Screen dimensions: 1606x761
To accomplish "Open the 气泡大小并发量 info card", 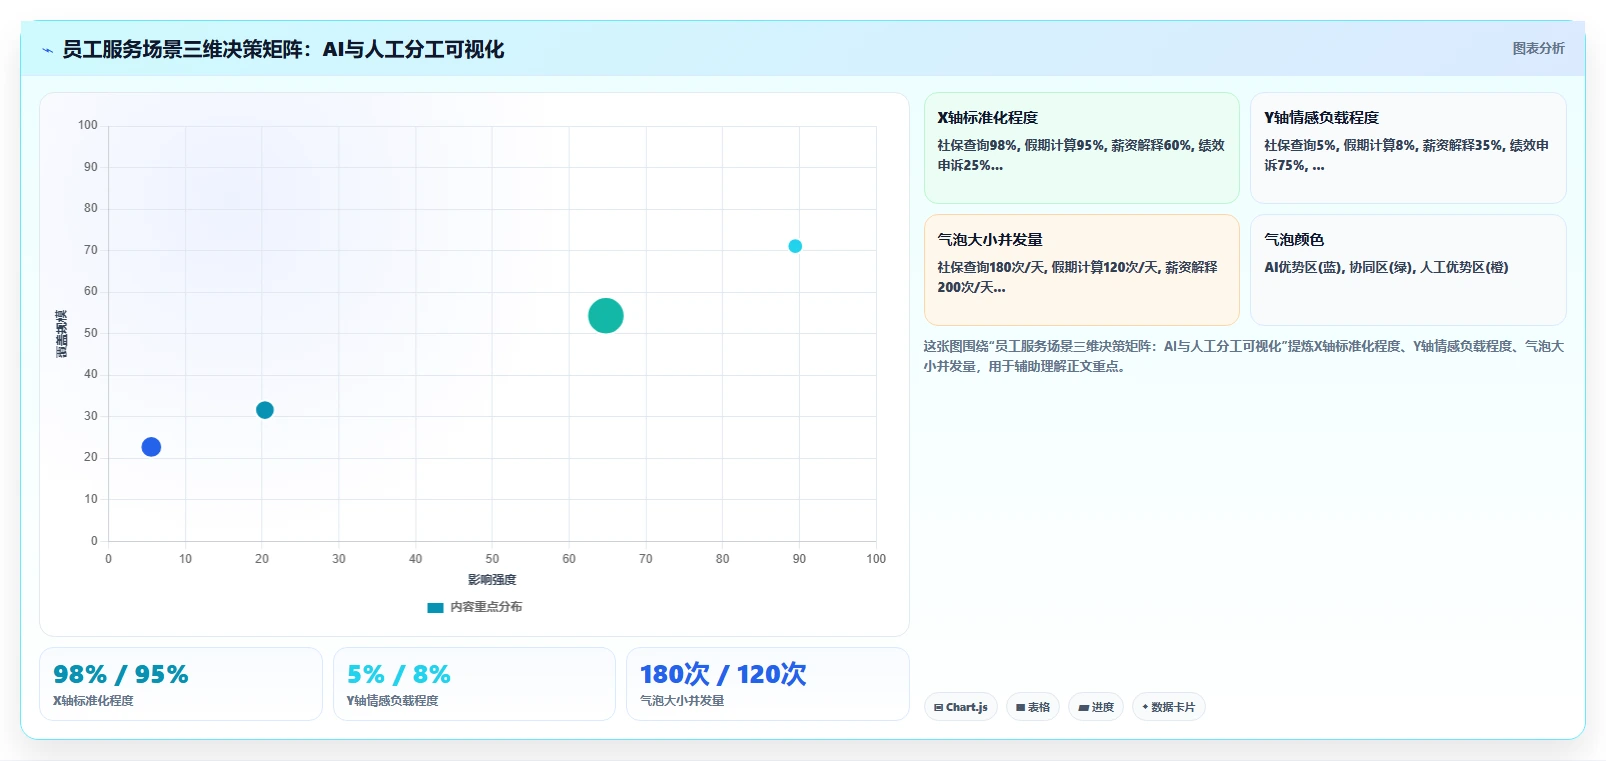I will click(x=1082, y=270).
